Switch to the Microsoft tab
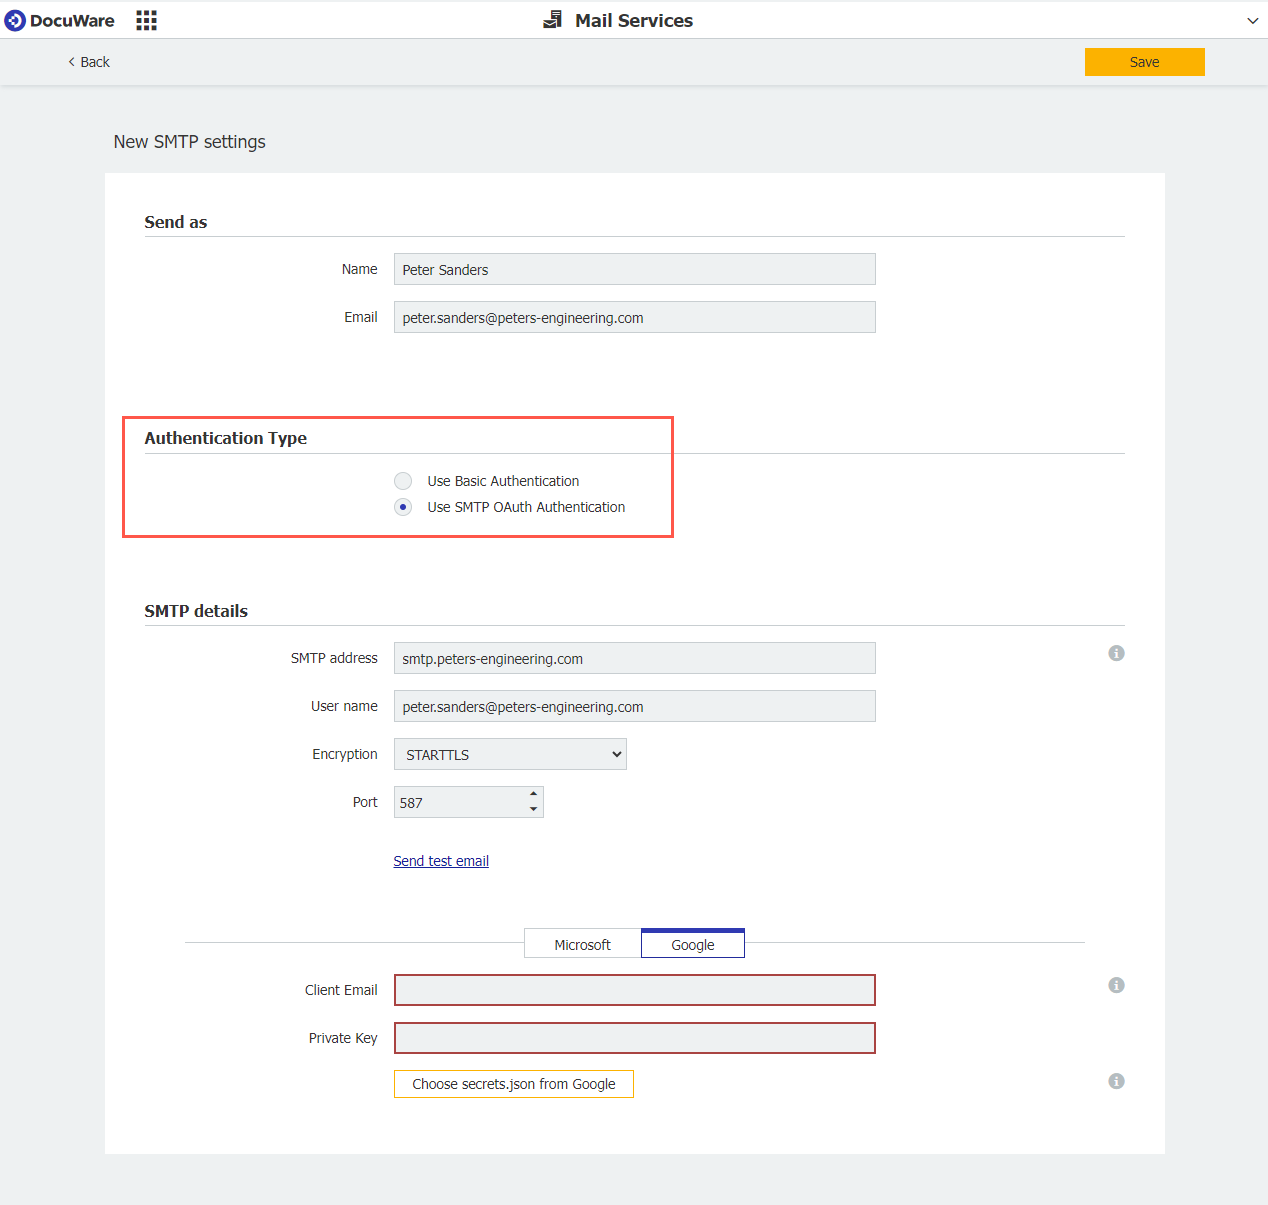Viewport: 1268px width, 1205px height. [x=583, y=943]
